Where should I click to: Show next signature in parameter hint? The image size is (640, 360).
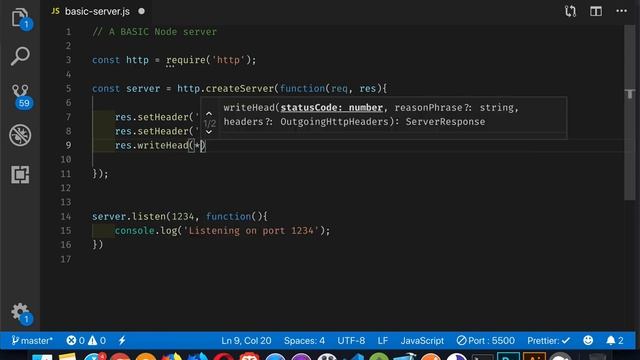(x=209, y=132)
